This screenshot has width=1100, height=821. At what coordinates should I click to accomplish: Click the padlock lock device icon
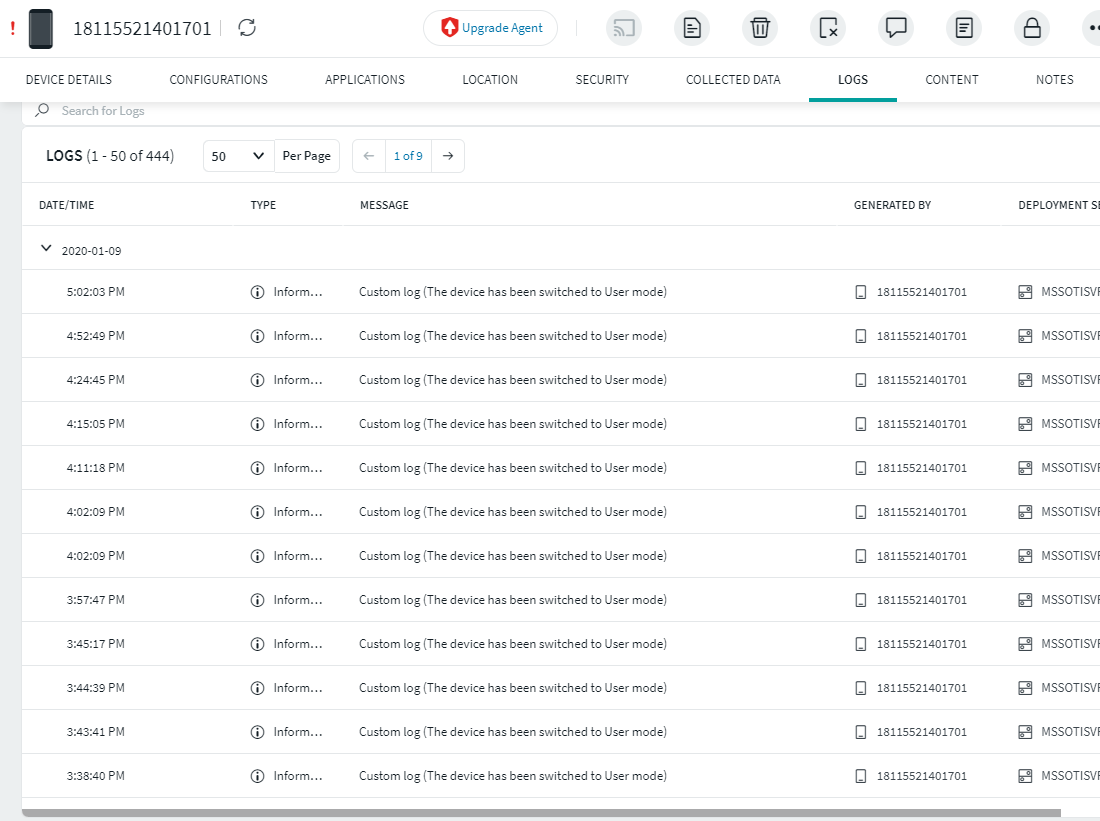(1031, 28)
